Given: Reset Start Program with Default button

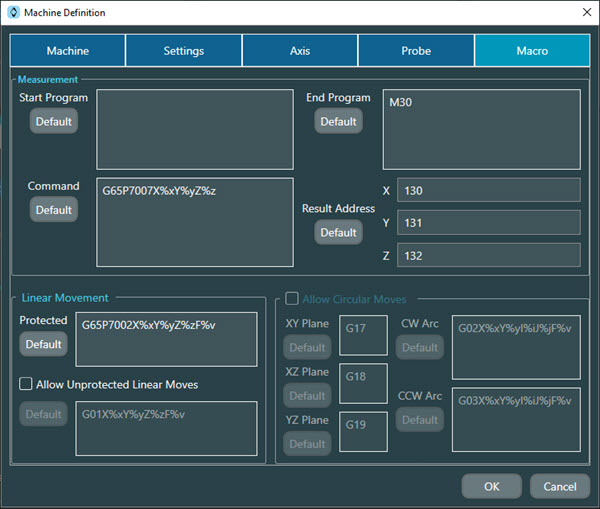Looking at the screenshot, I should point(53,121).
